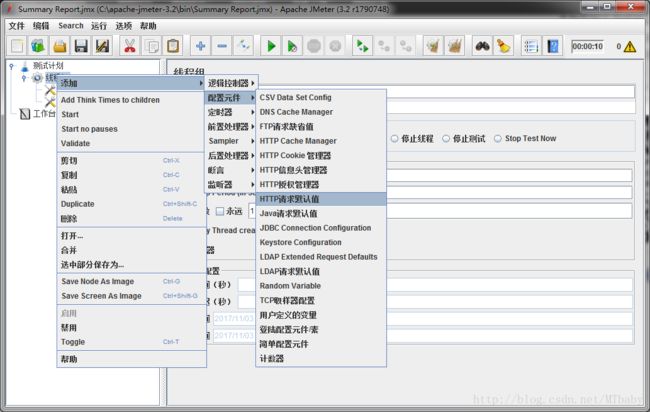Choose Random Variable entry
The height and width of the screenshot is (412, 650).
coord(321,286)
